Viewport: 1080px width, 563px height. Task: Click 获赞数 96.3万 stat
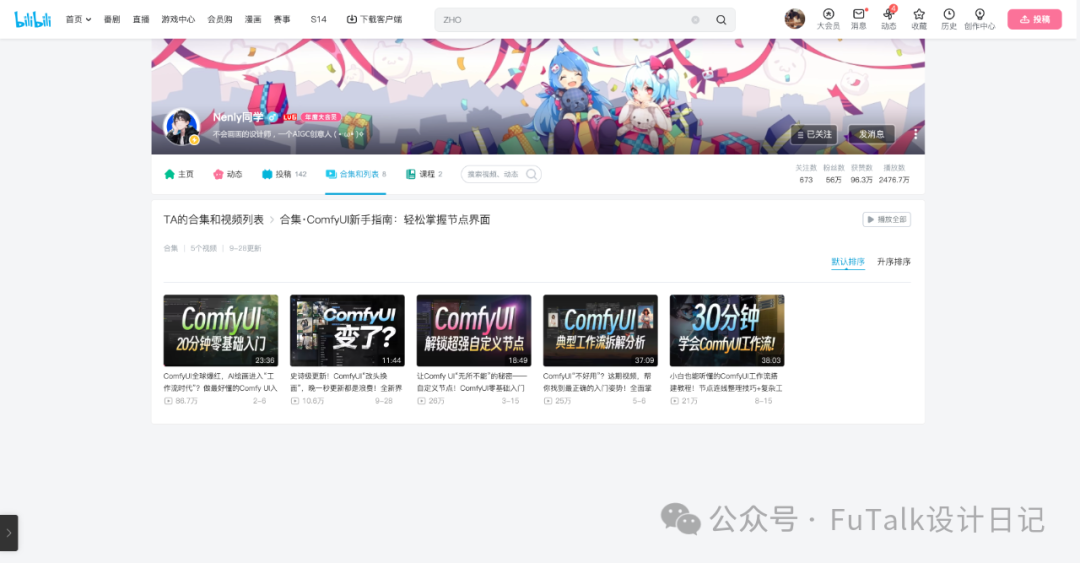tap(861, 174)
